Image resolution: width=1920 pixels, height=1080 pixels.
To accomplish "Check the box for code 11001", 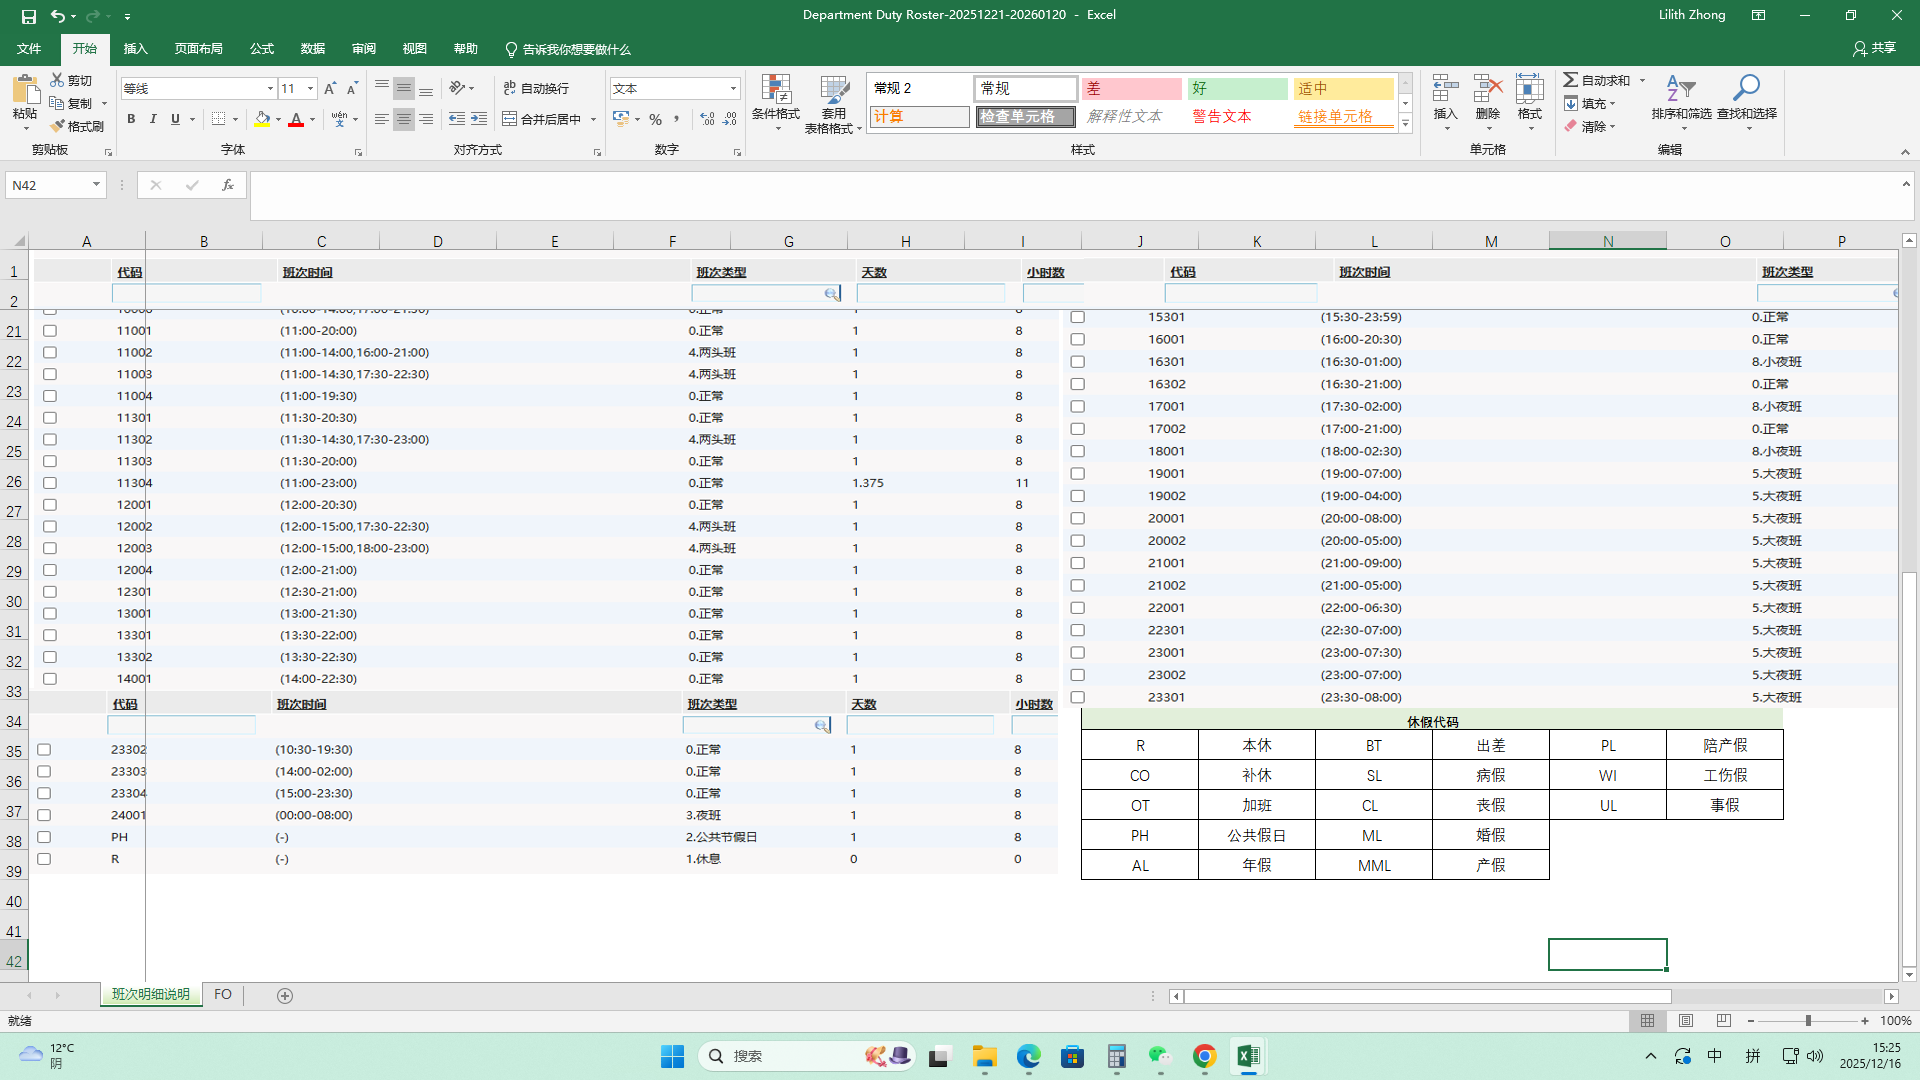I will pos(50,331).
